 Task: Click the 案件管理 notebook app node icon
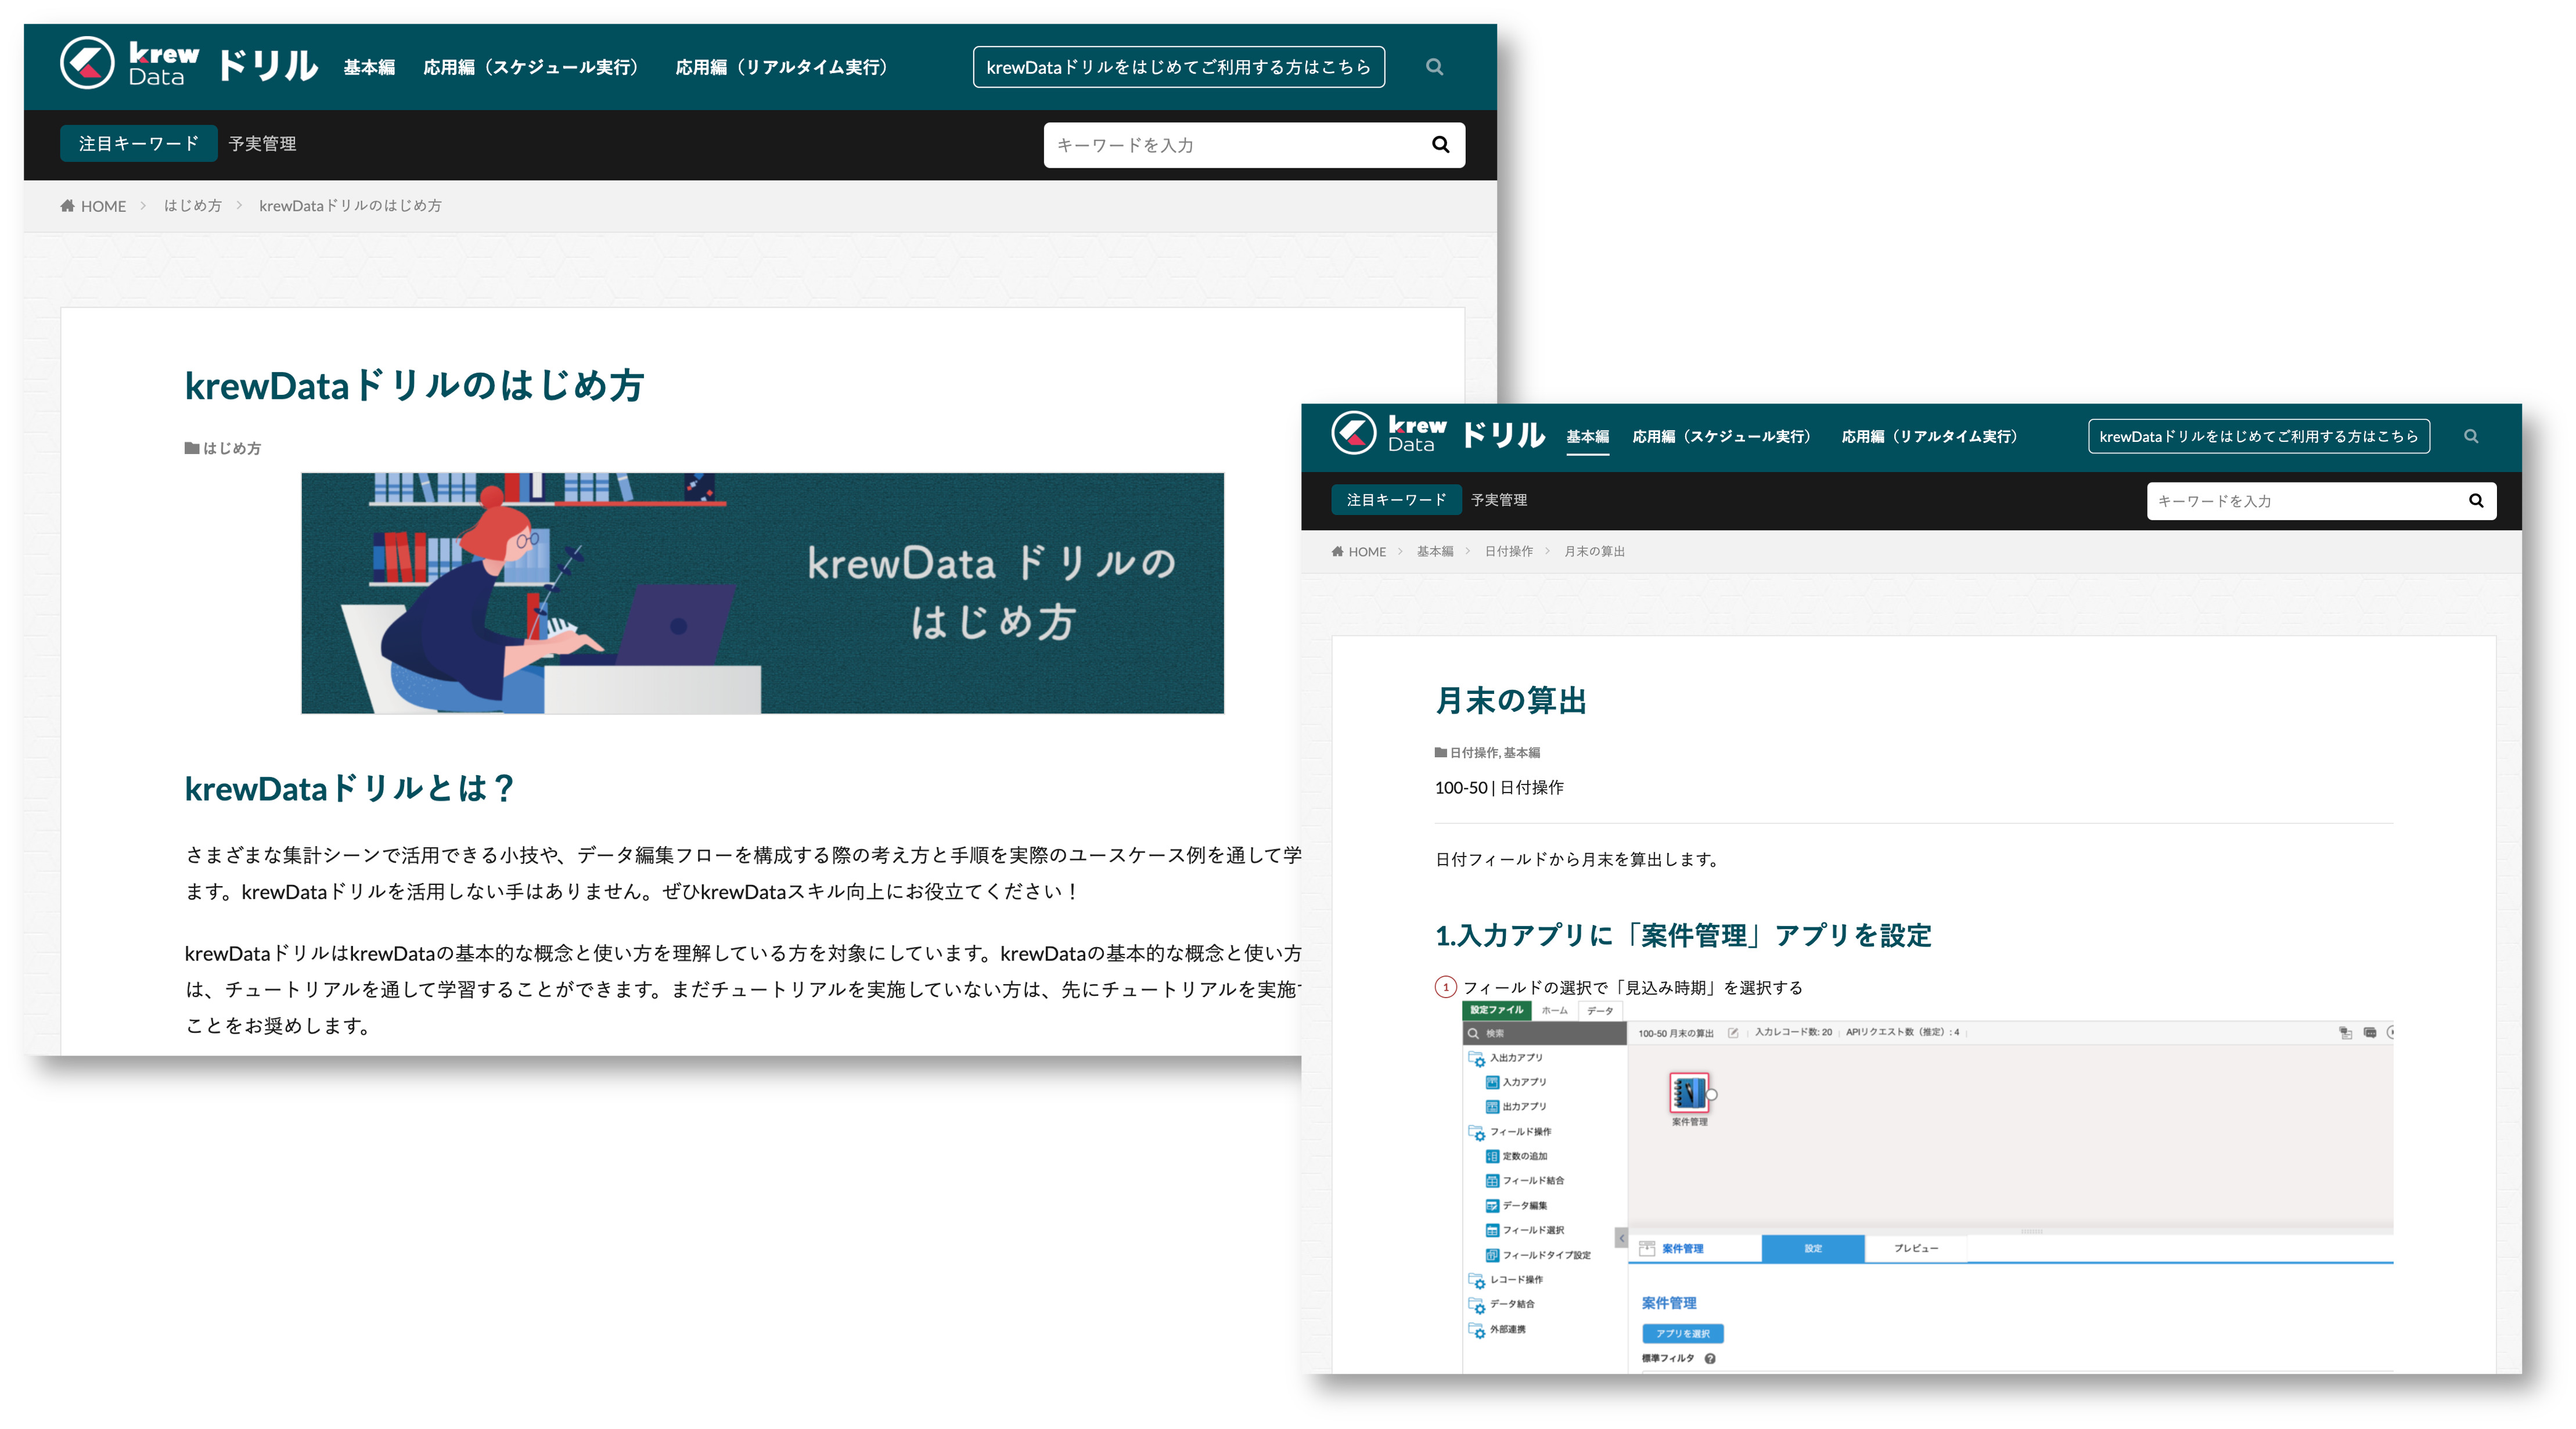tap(1689, 1092)
